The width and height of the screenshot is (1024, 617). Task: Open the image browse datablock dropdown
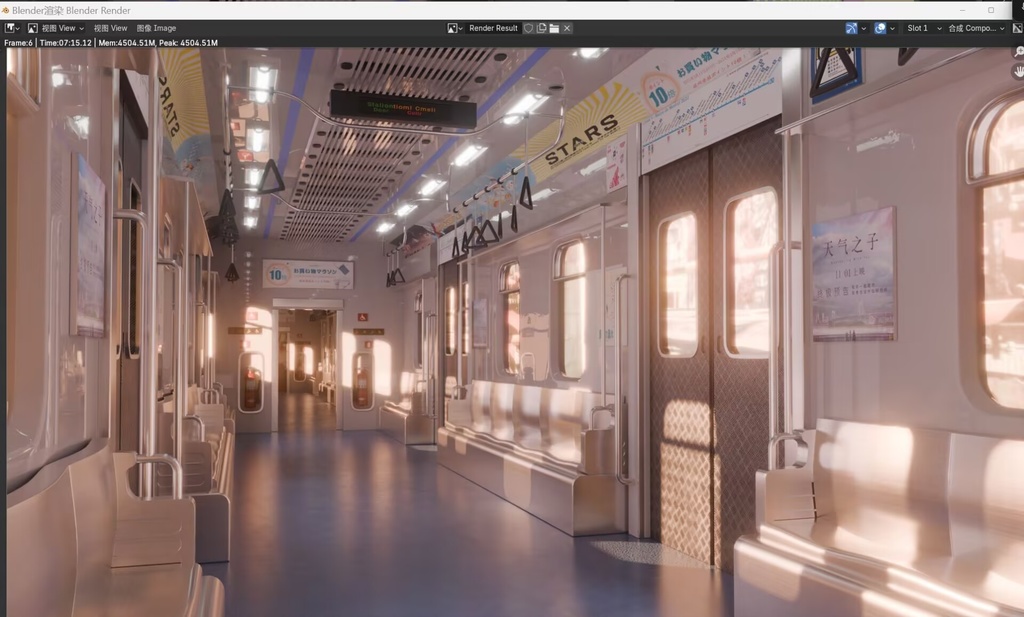point(455,28)
